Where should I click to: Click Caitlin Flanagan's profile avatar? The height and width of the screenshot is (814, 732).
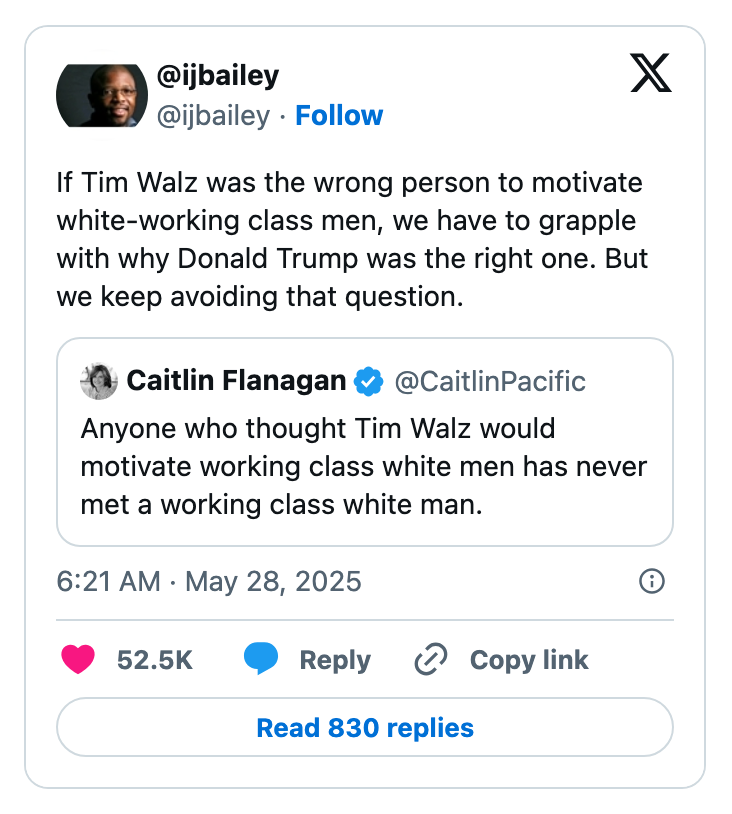point(98,380)
